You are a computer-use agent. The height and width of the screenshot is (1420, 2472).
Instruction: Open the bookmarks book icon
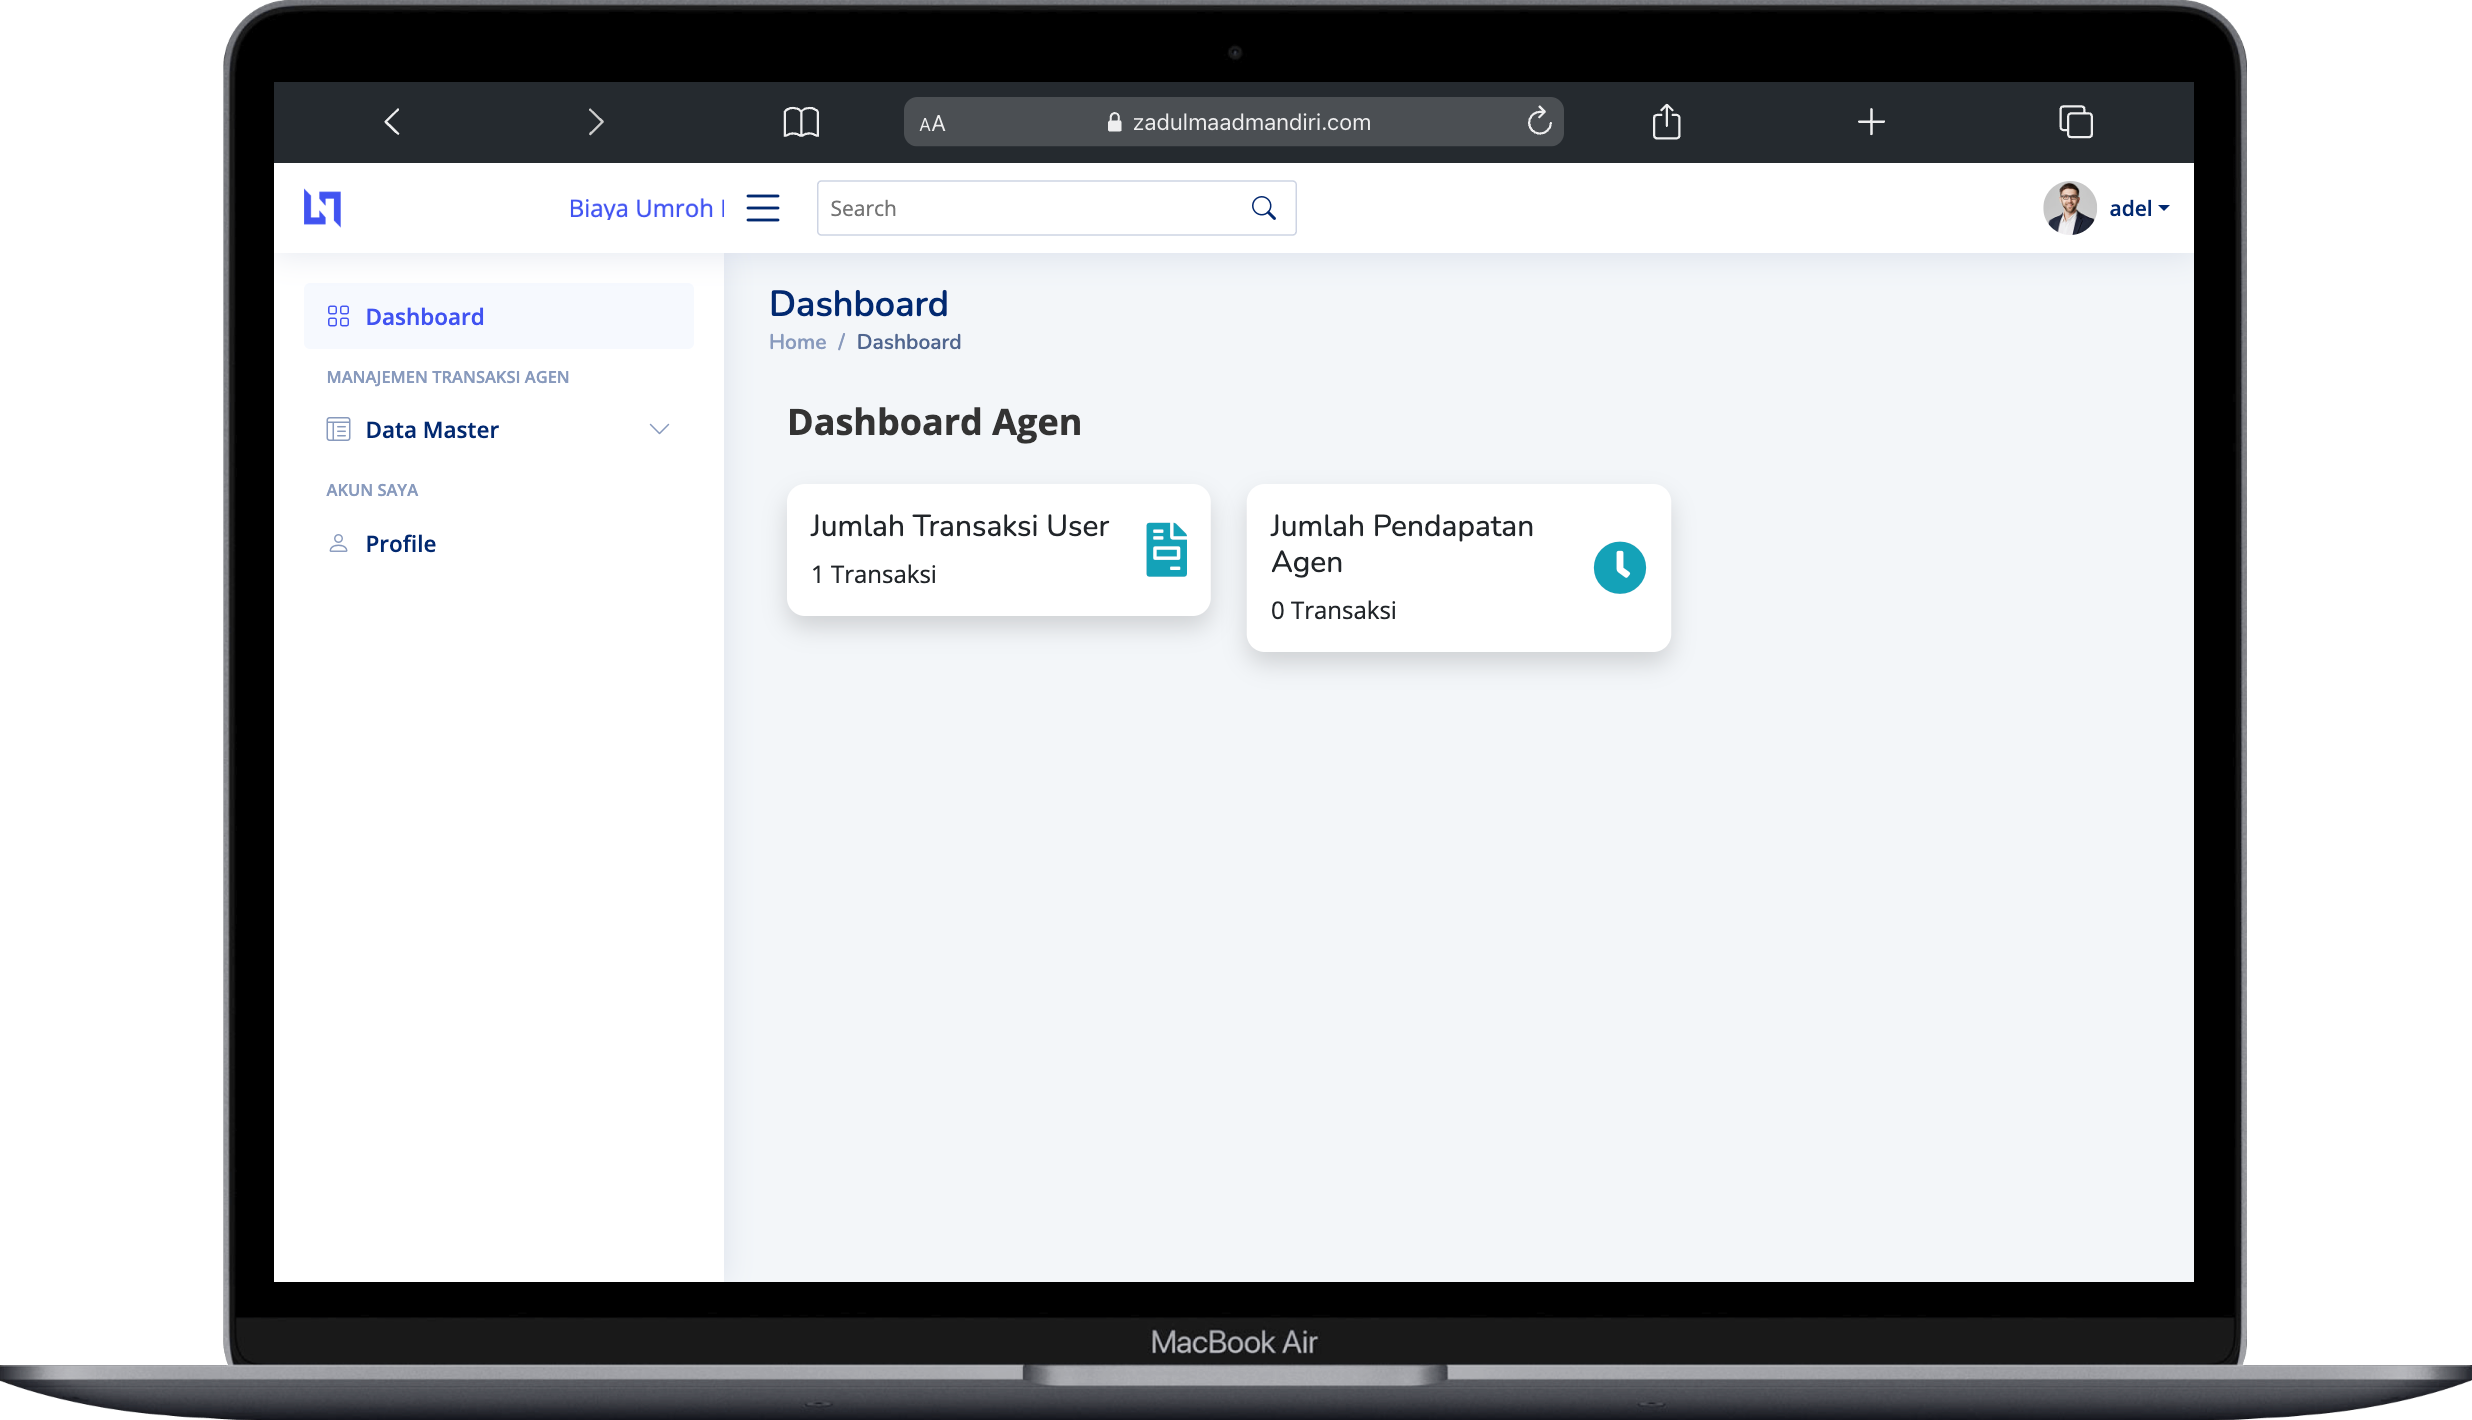[x=800, y=122]
